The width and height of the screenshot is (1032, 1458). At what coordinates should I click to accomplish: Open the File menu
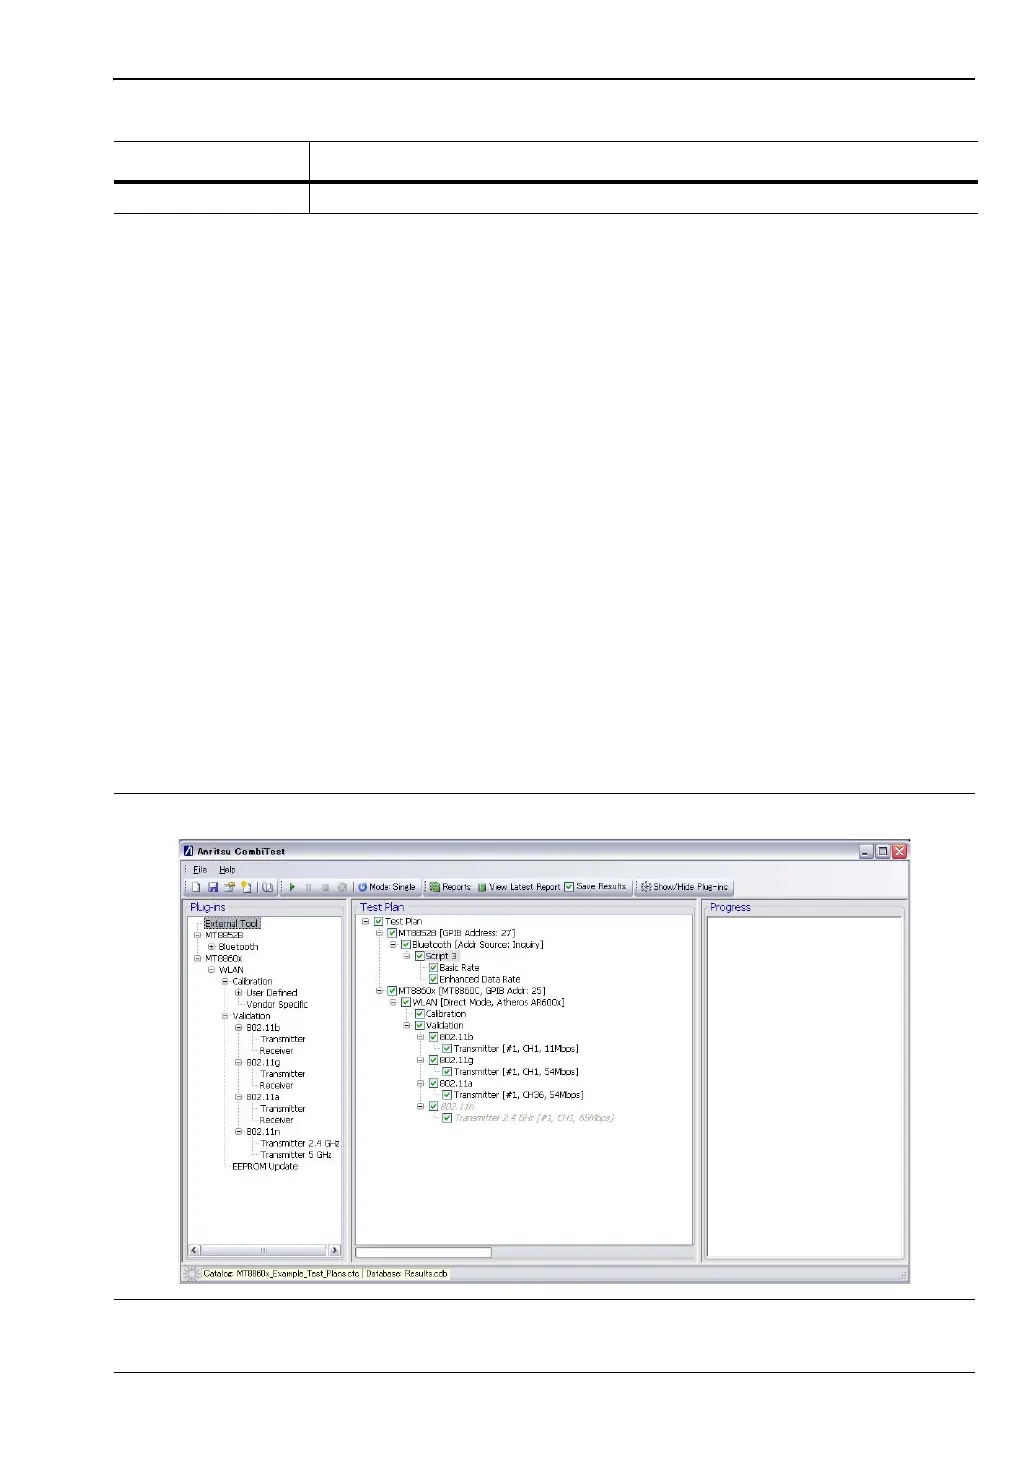pyautogui.click(x=200, y=870)
